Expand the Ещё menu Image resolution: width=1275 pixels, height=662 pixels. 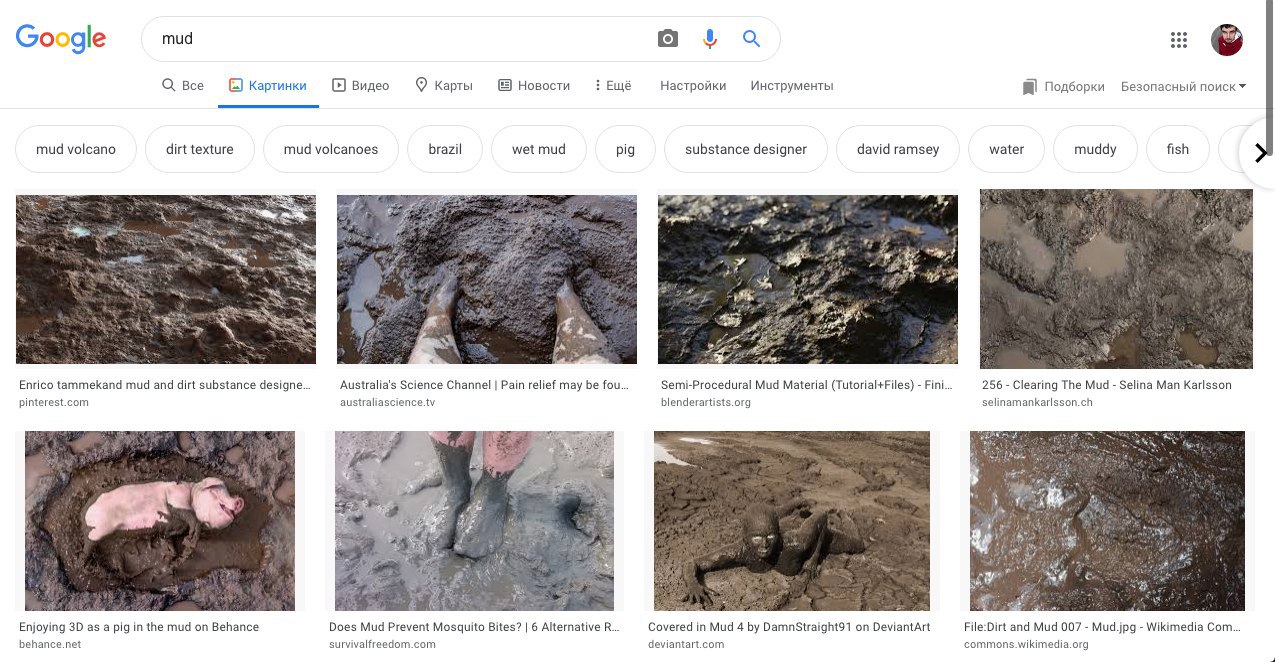613,86
